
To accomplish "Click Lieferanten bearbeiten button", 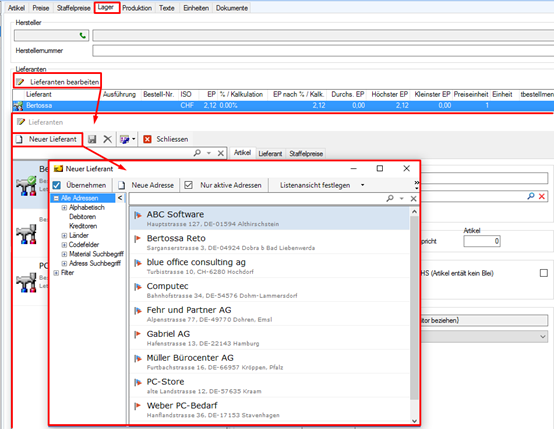I will point(58,82).
